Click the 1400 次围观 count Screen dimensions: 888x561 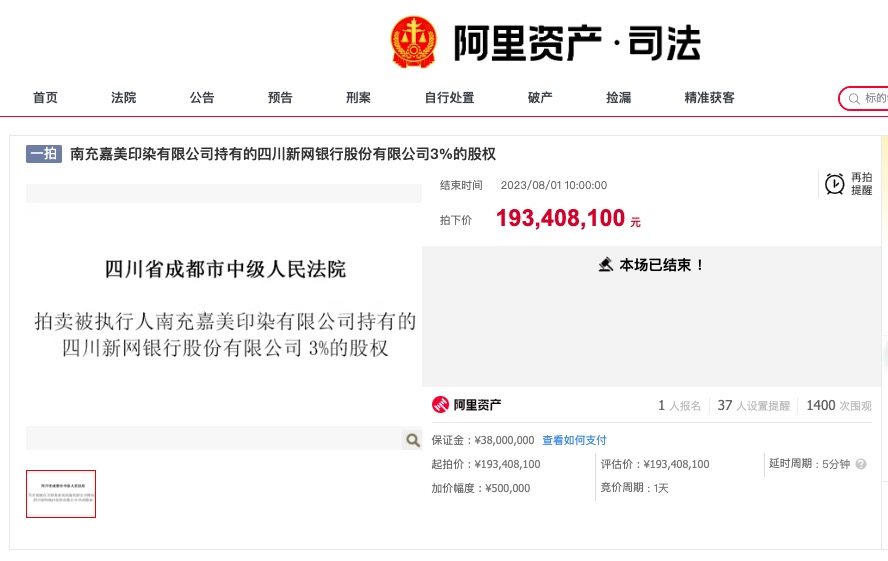(839, 405)
